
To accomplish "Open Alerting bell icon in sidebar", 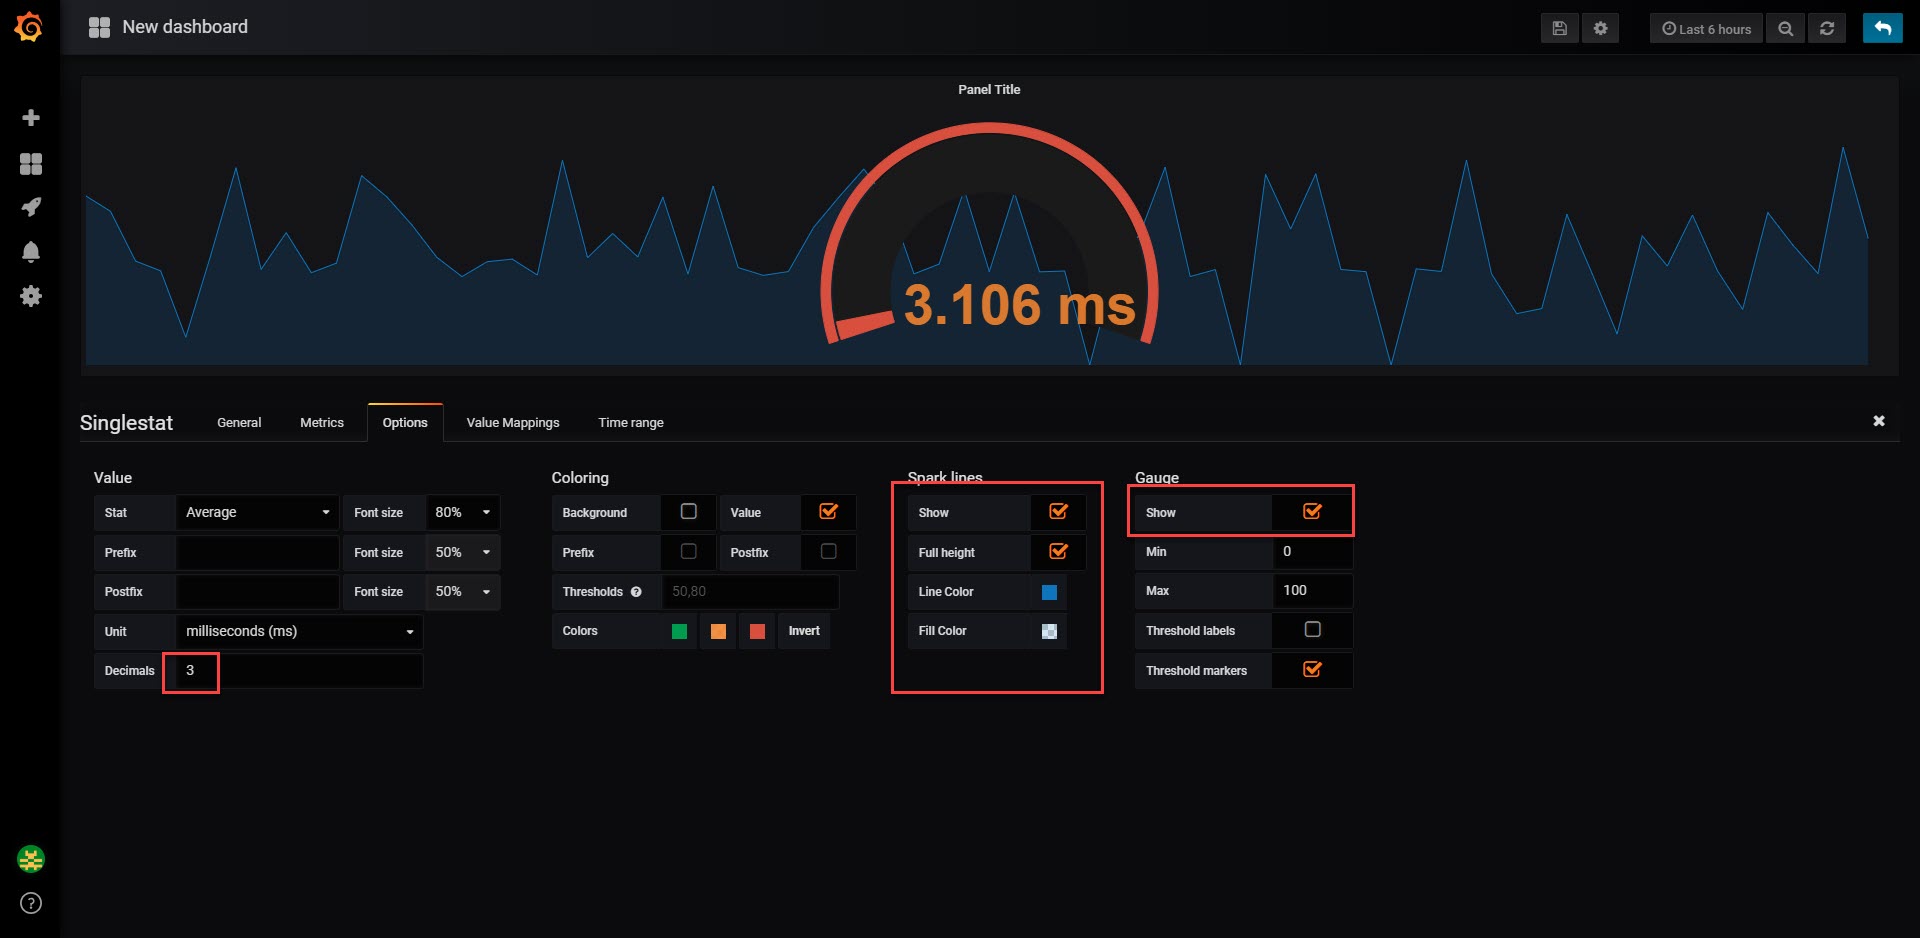I will (31, 251).
